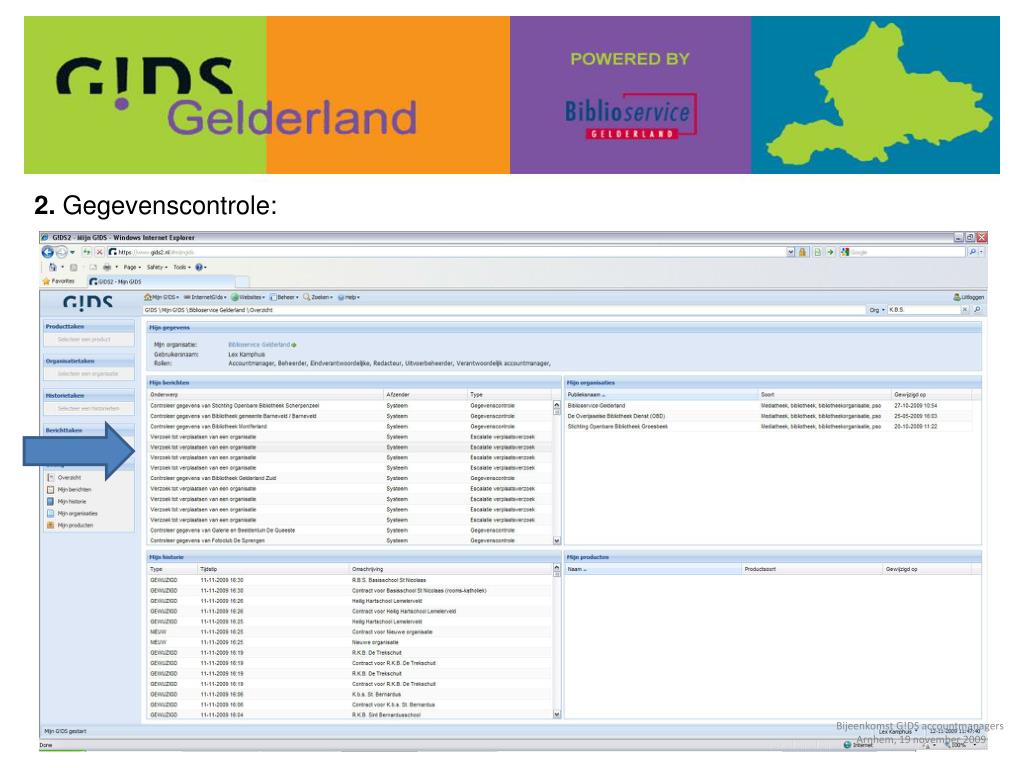
Task: Click the Overzicht sidebar icon
Action: click(50, 477)
